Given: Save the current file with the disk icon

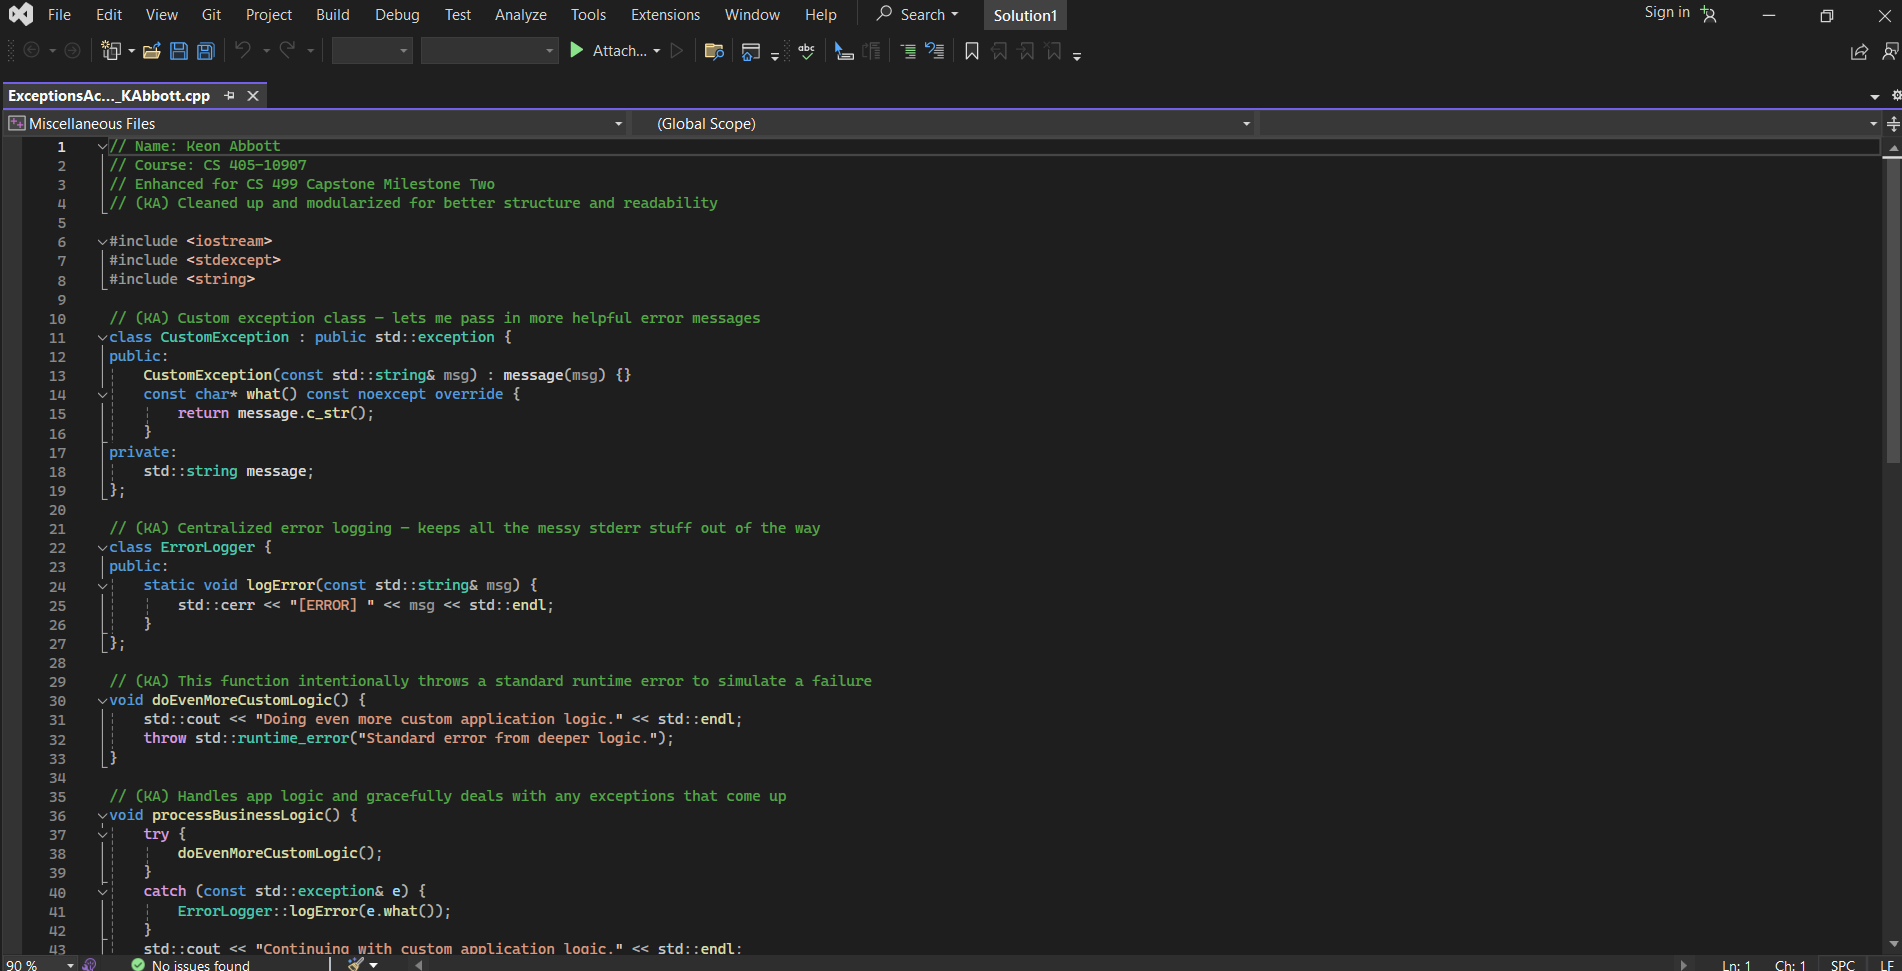Looking at the screenshot, I should (179, 51).
